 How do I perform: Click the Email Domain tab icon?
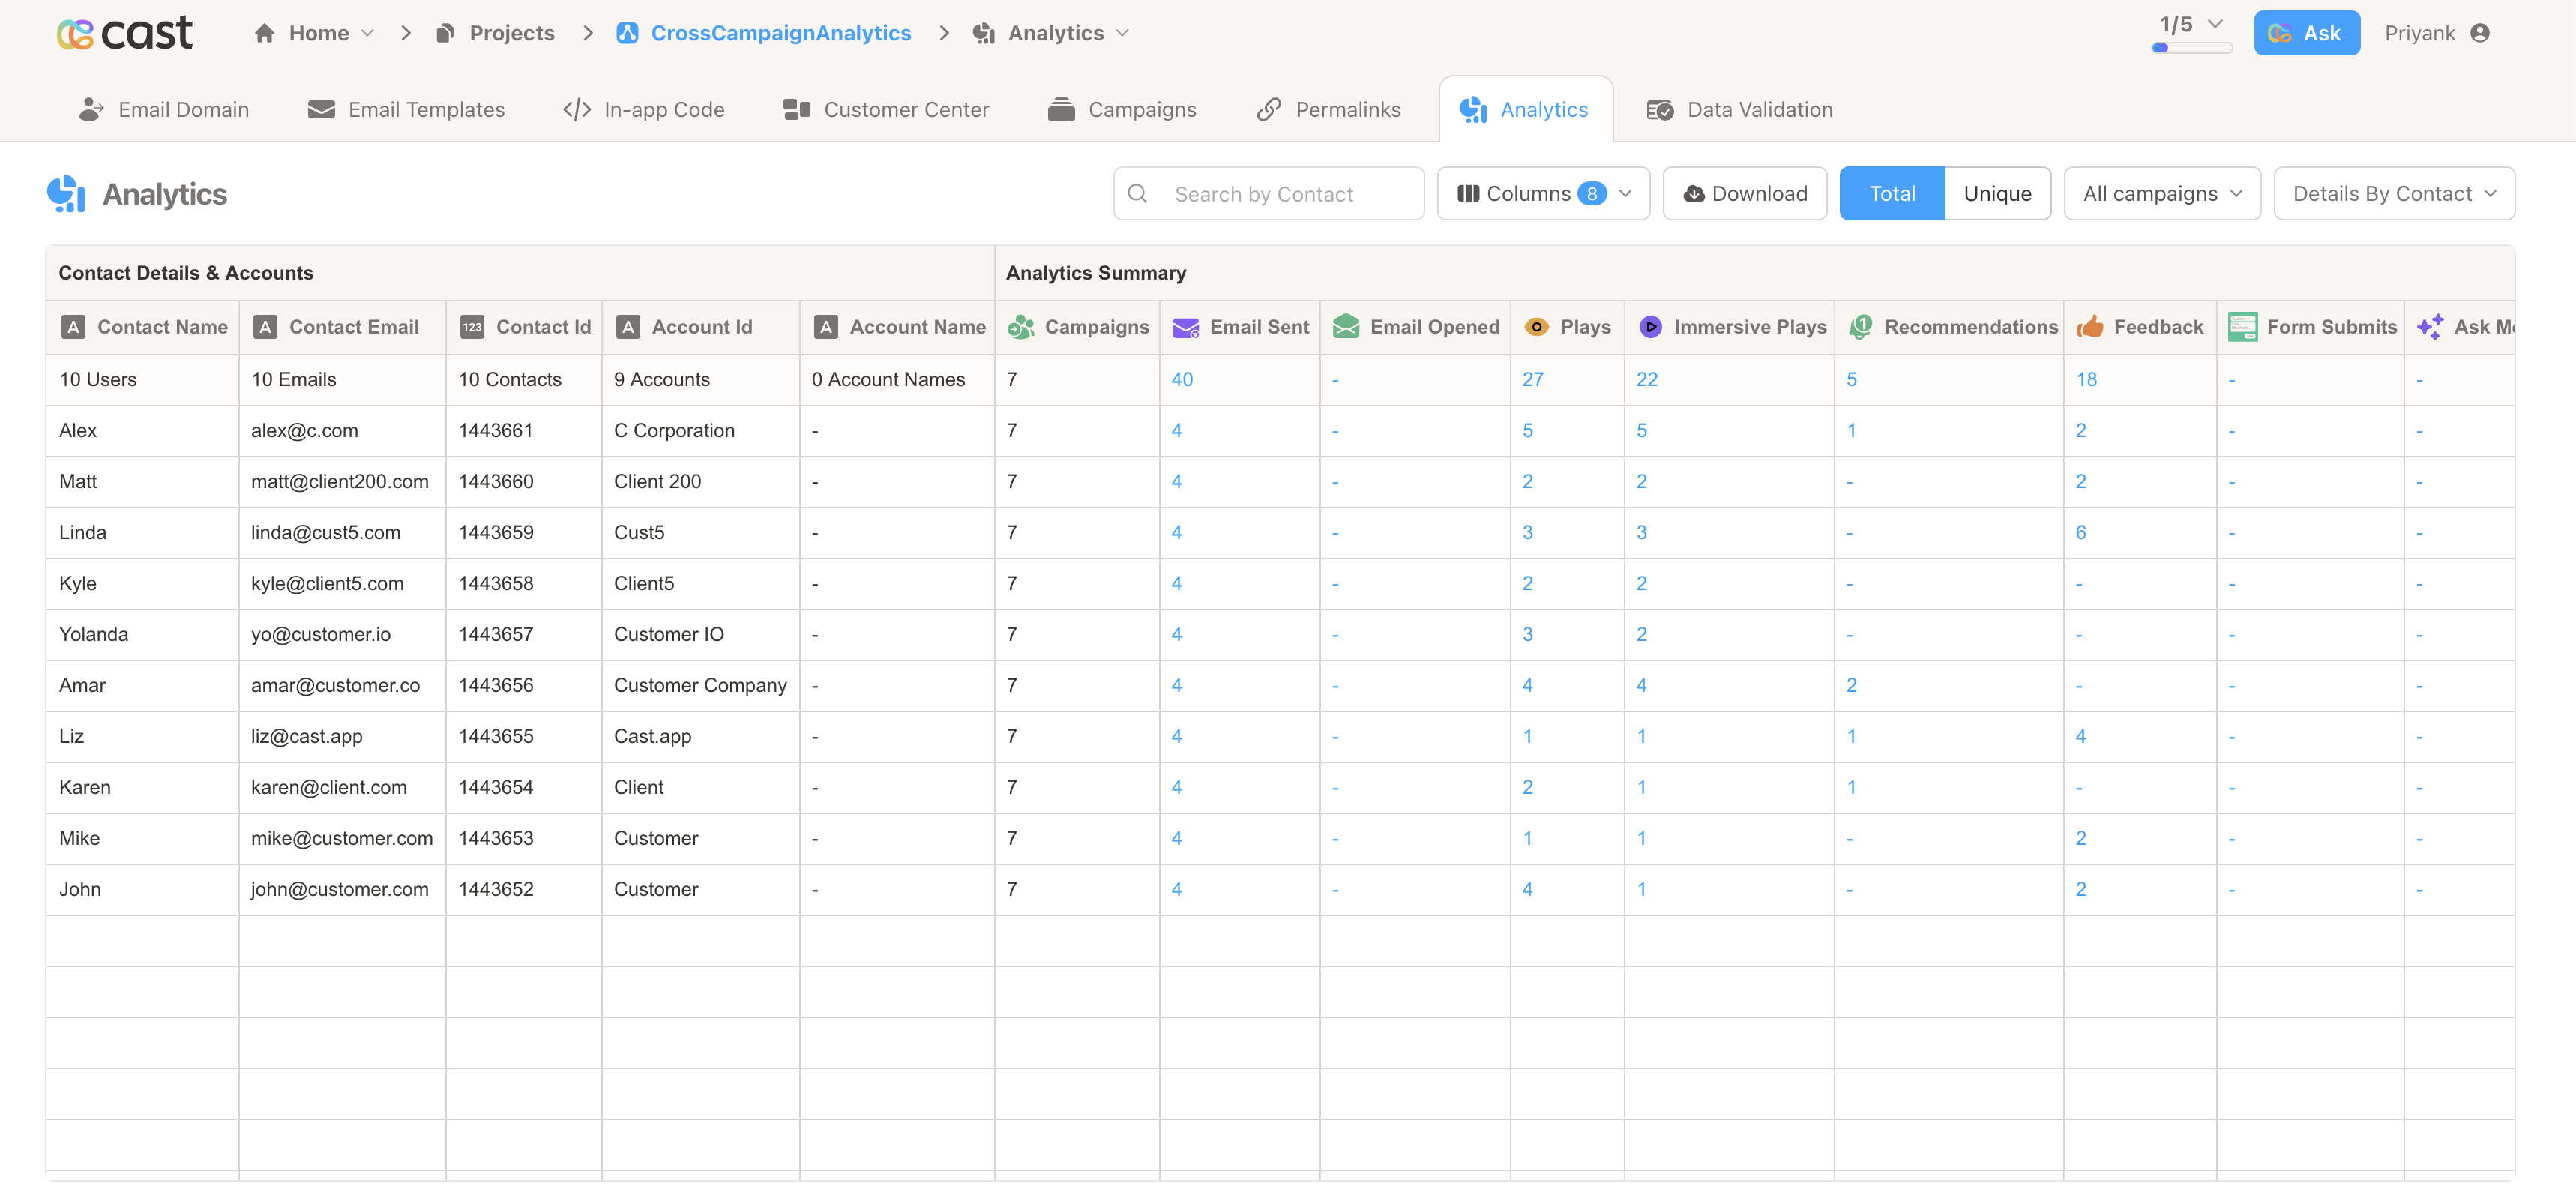coord(91,109)
